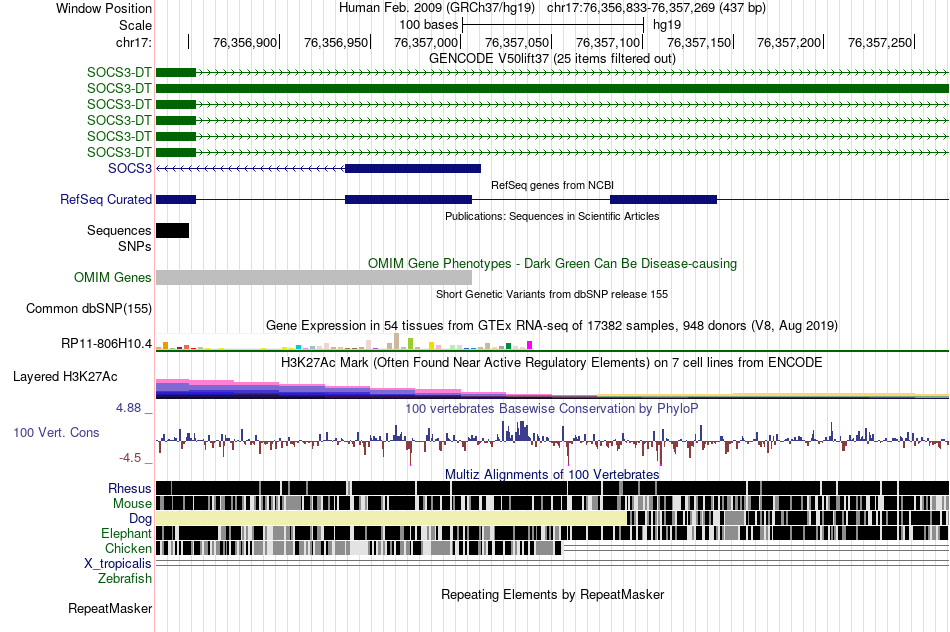950x632 pixels.
Task: Click the 76,357,000 coordinate on the ruler
Action: point(426,42)
